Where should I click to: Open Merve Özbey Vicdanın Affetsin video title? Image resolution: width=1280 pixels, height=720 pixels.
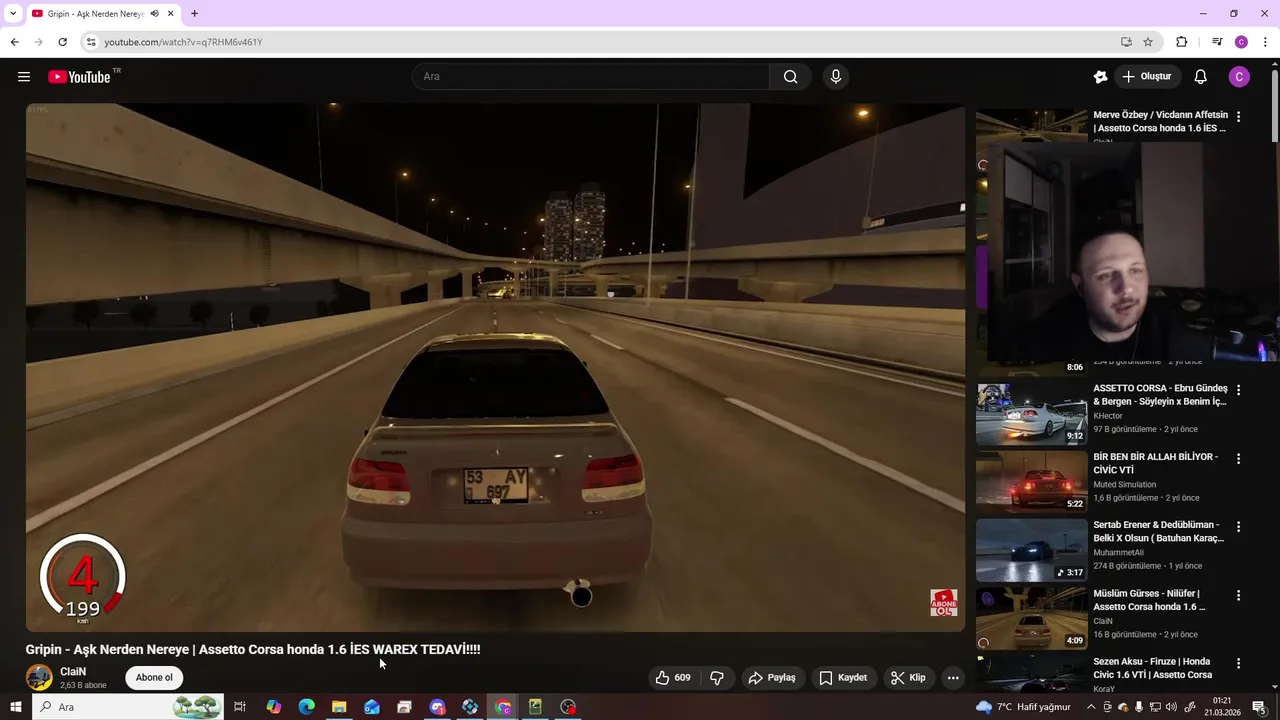point(1160,121)
